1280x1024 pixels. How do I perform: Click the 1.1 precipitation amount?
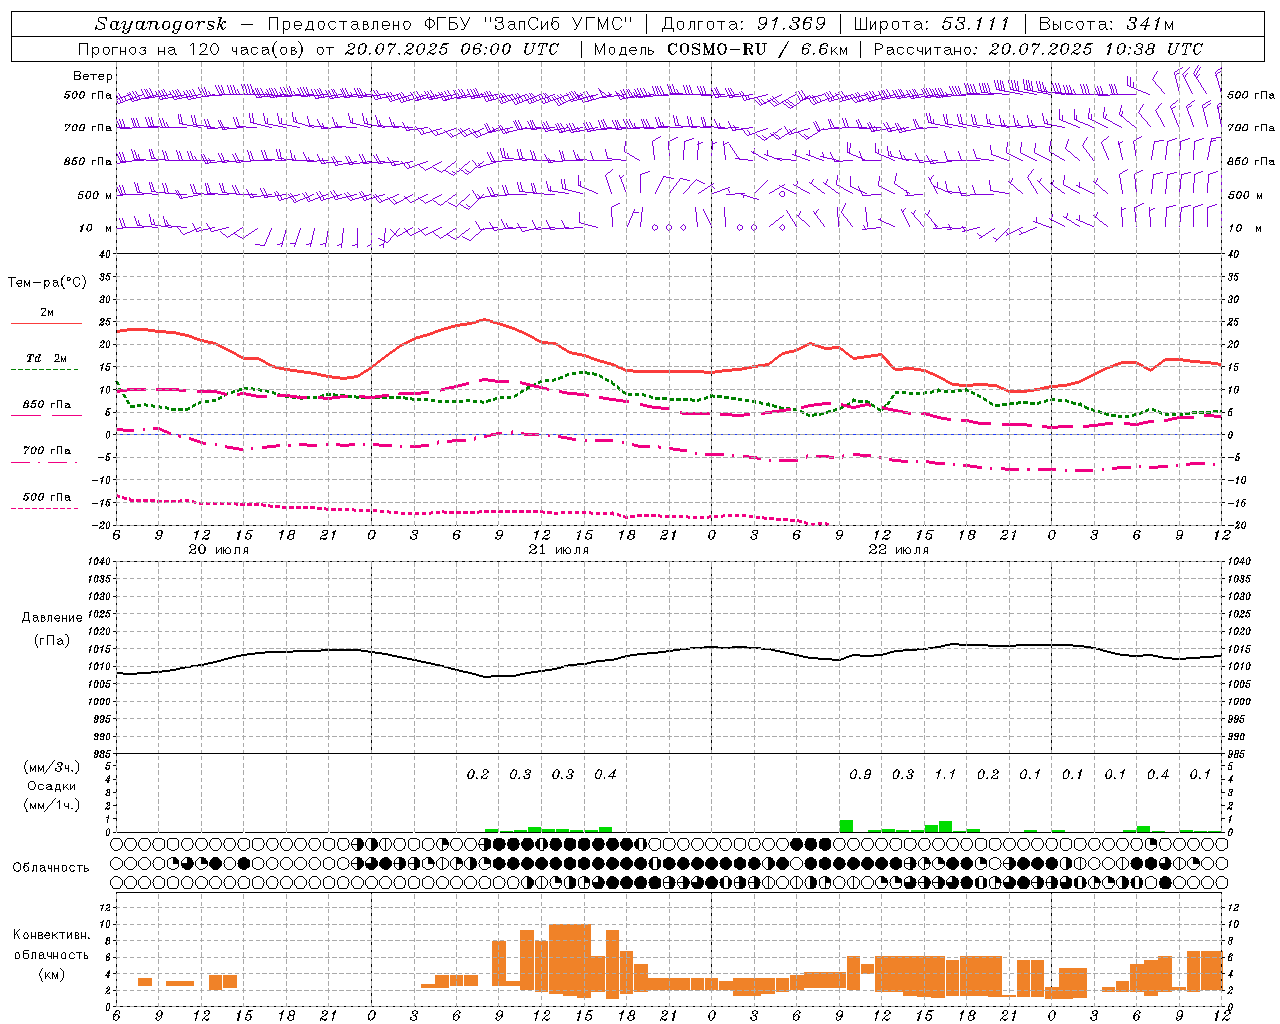point(945,774)
